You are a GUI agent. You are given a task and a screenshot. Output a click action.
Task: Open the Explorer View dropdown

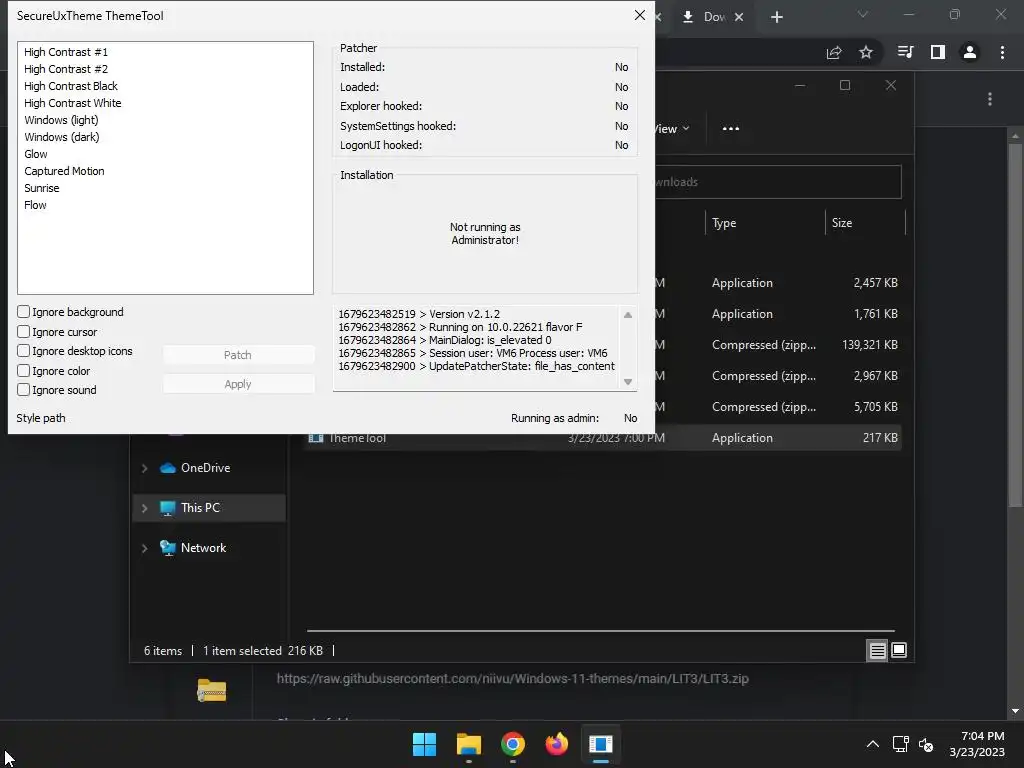[673, 129]
